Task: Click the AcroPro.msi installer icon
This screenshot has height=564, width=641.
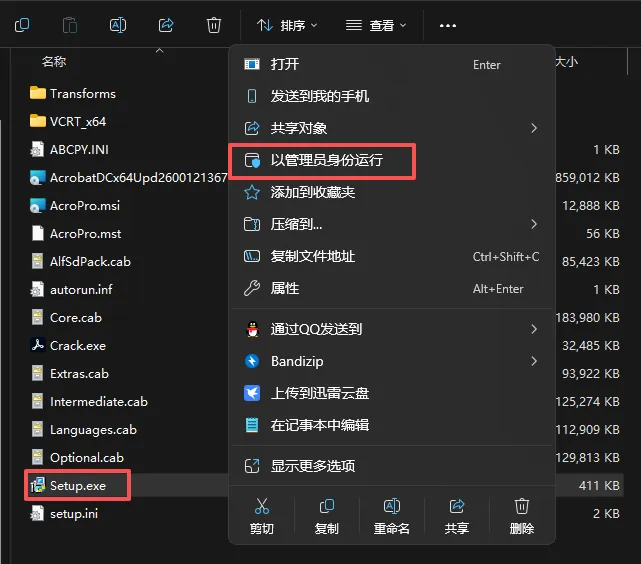Action: click(x=38, y=206)
